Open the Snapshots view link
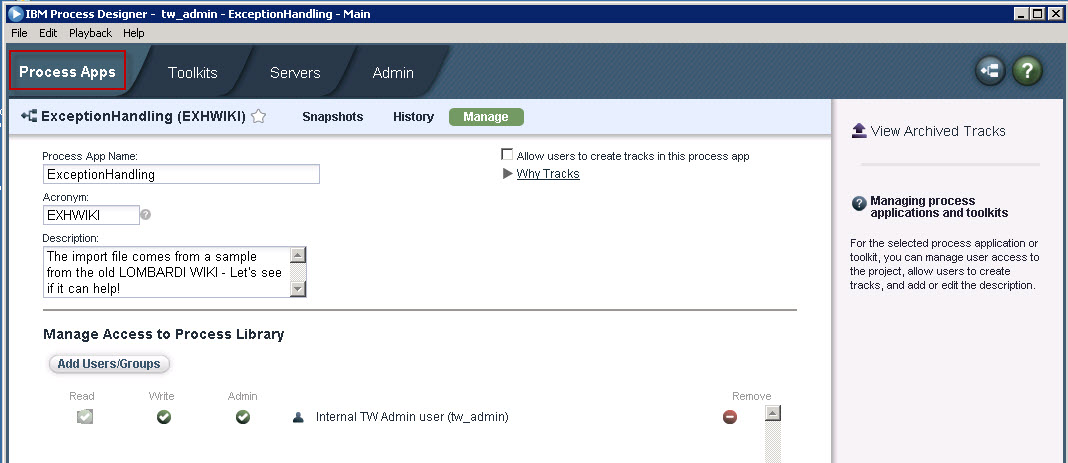1068x463 pixels. 332,117
